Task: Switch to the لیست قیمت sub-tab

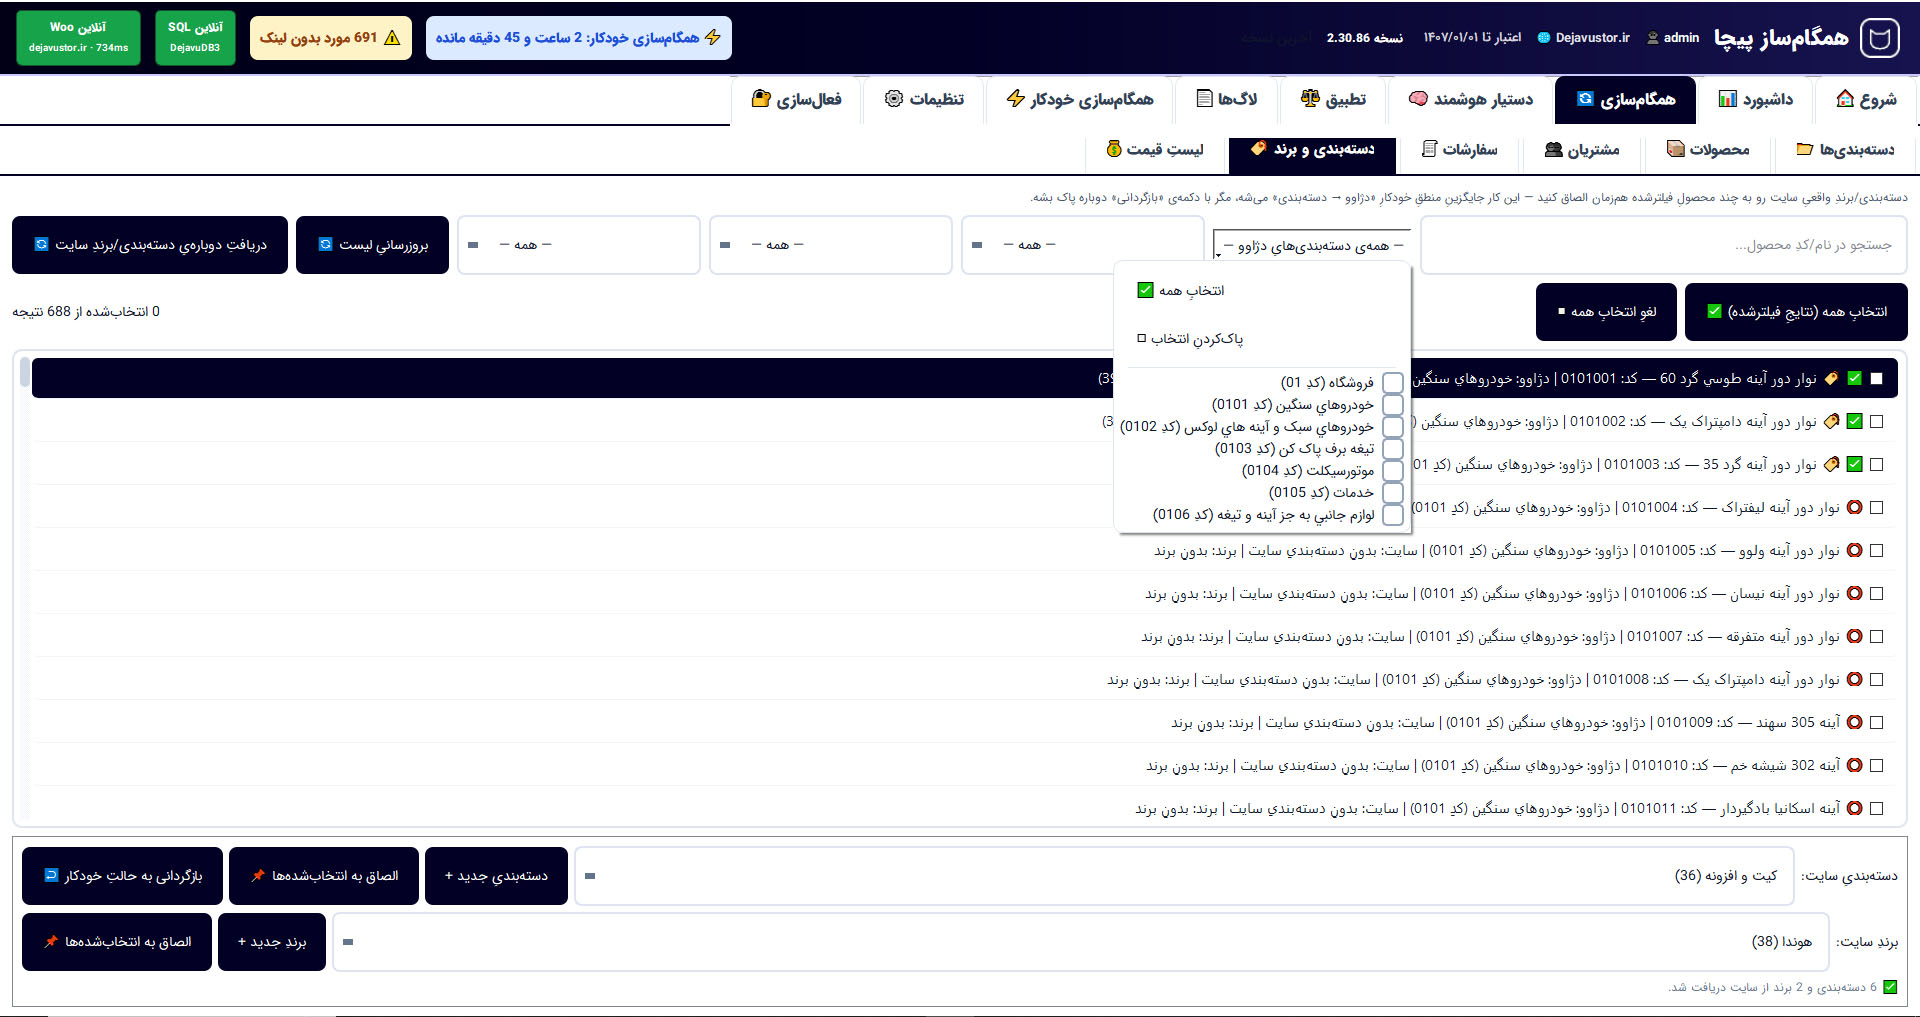Action: (1155, 150)
